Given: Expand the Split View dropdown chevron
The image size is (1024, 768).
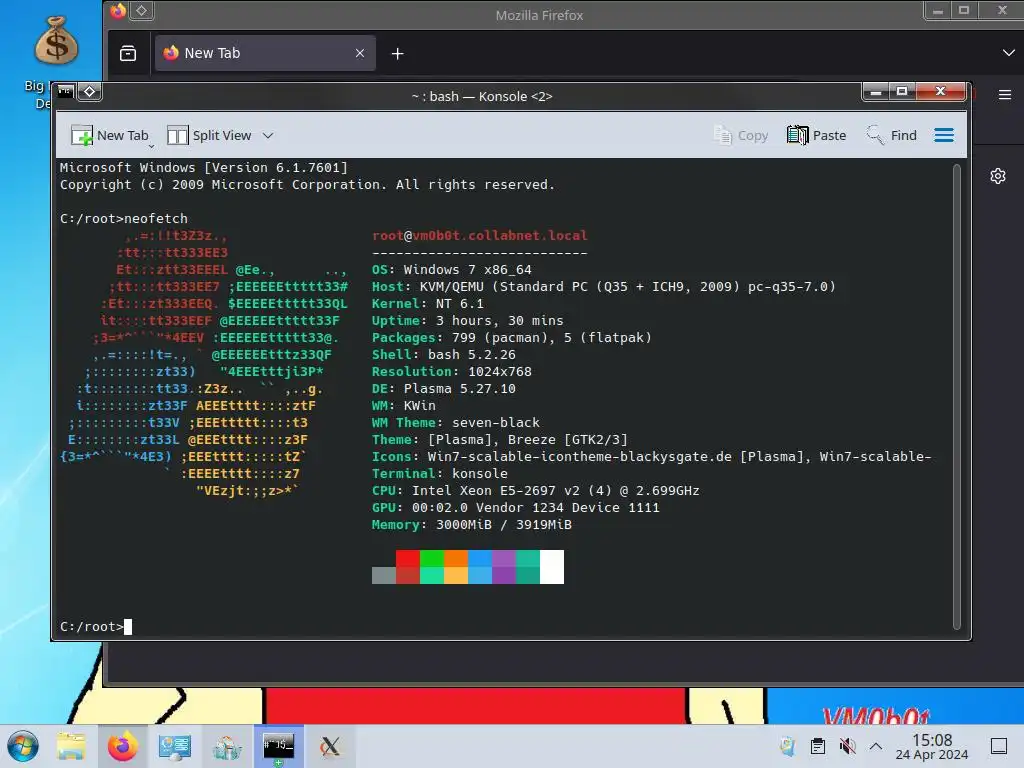Looking at the screenshot, I should pyautogui.click(x=268, y=136).
